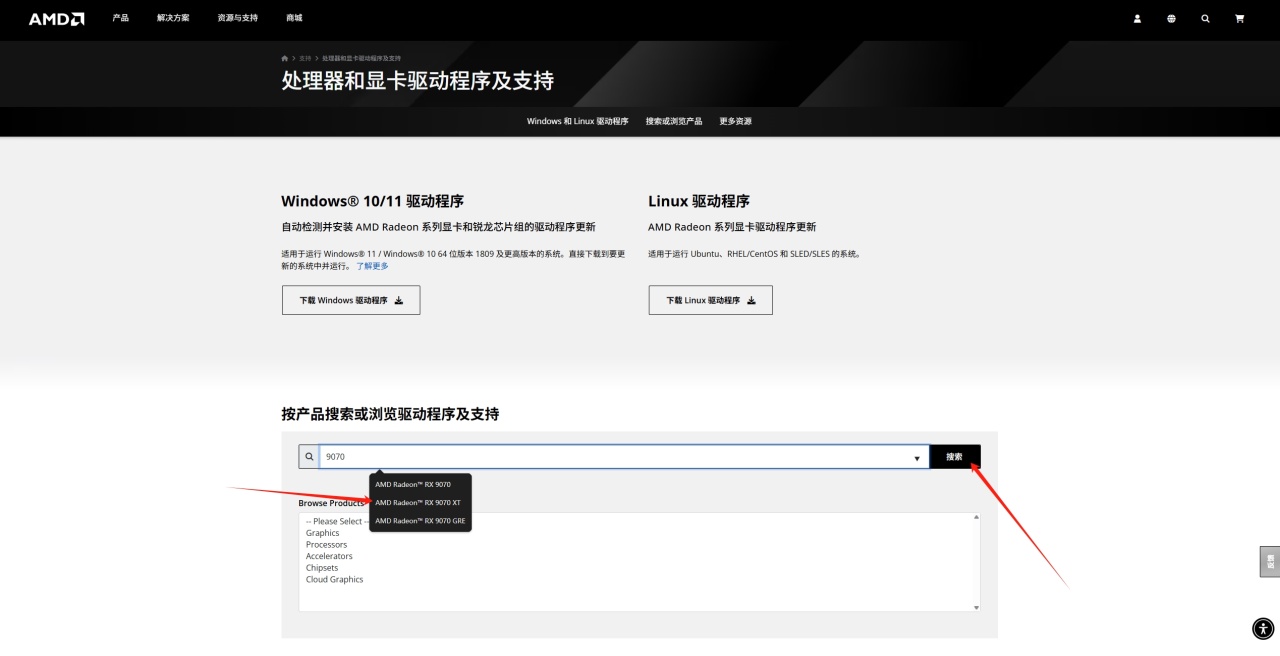Image resolution: width=1280 pixels, height=656 pixels.
Task: Open the shopping cart icon
Action: (1240, 19)
